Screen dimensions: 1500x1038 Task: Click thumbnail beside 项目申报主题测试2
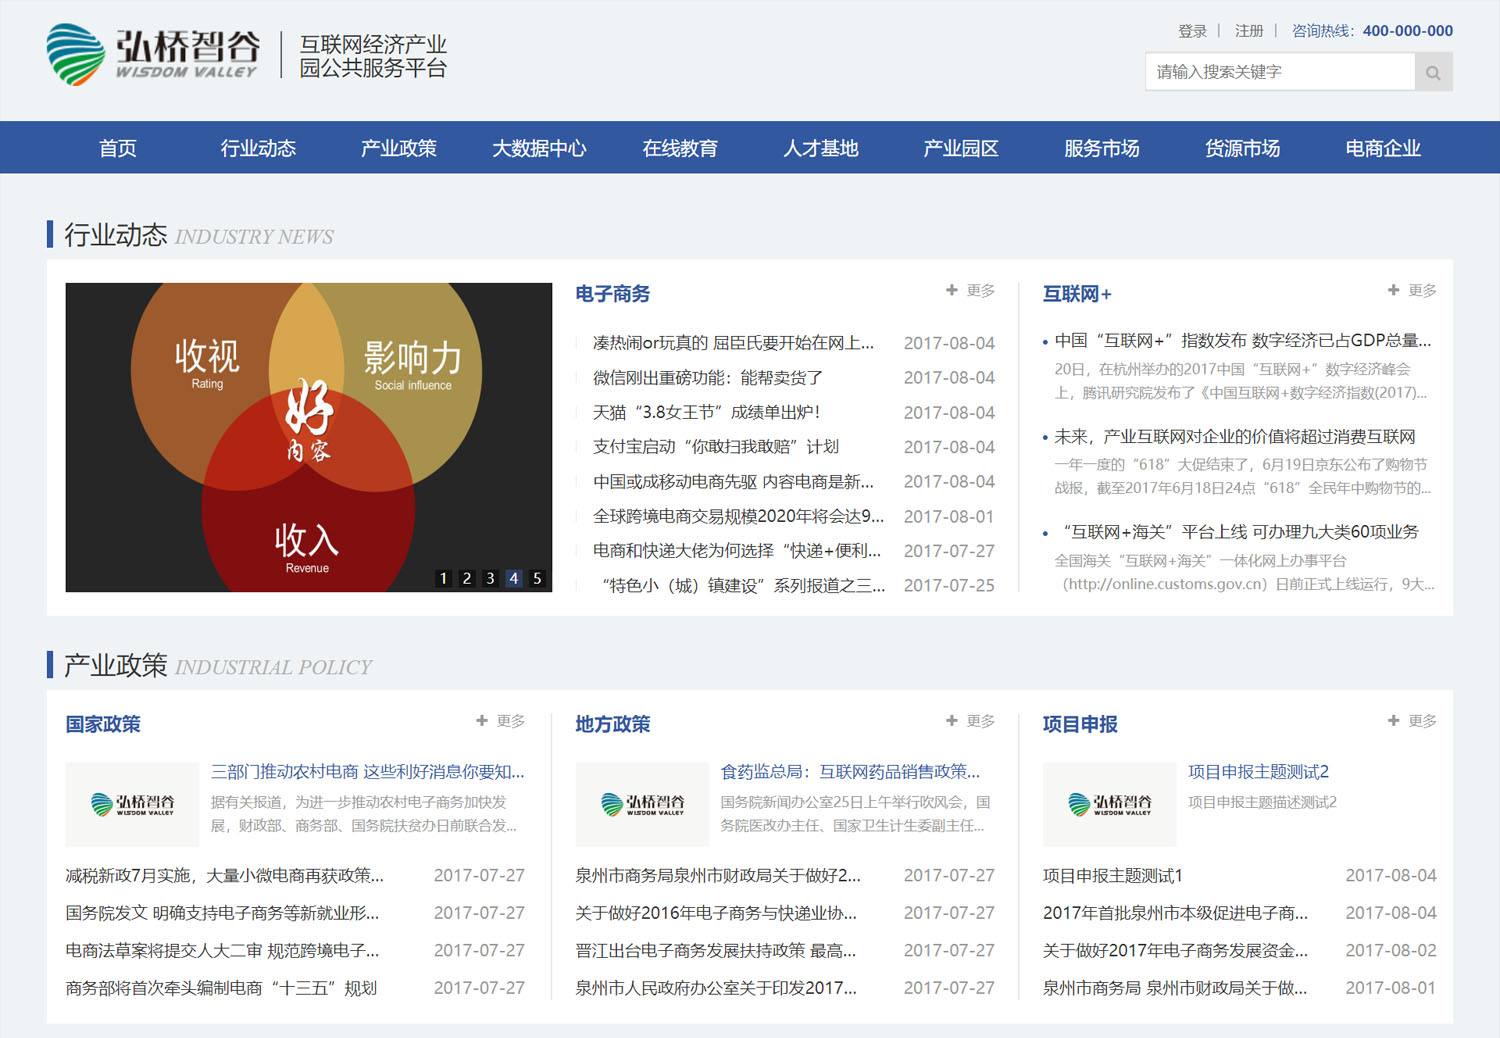[x=1109, y=805]
